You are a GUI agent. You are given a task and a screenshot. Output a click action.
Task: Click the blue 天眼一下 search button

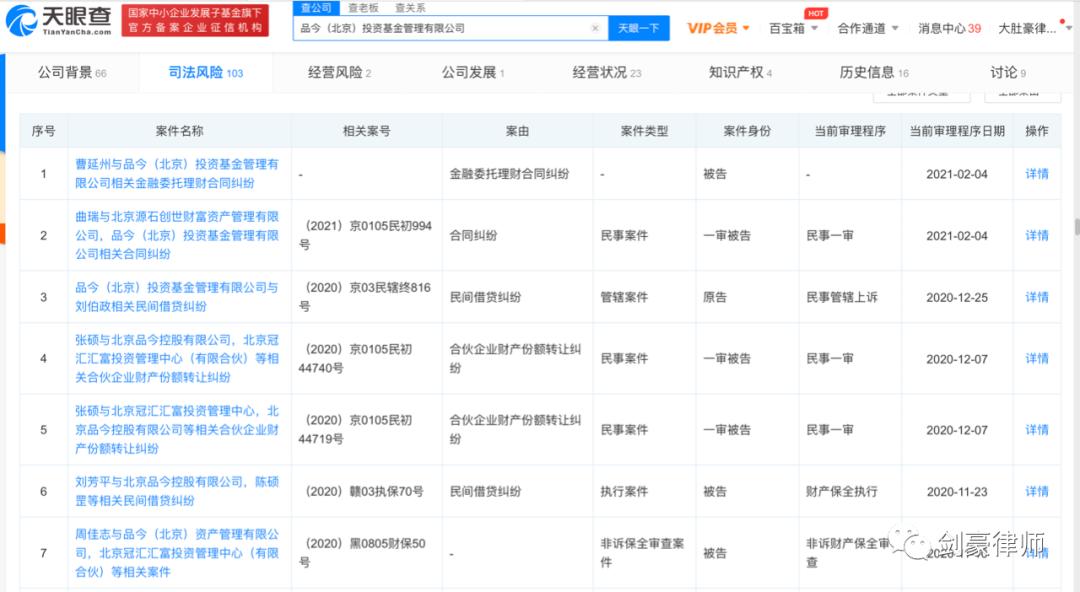click(x=639, y=28)
